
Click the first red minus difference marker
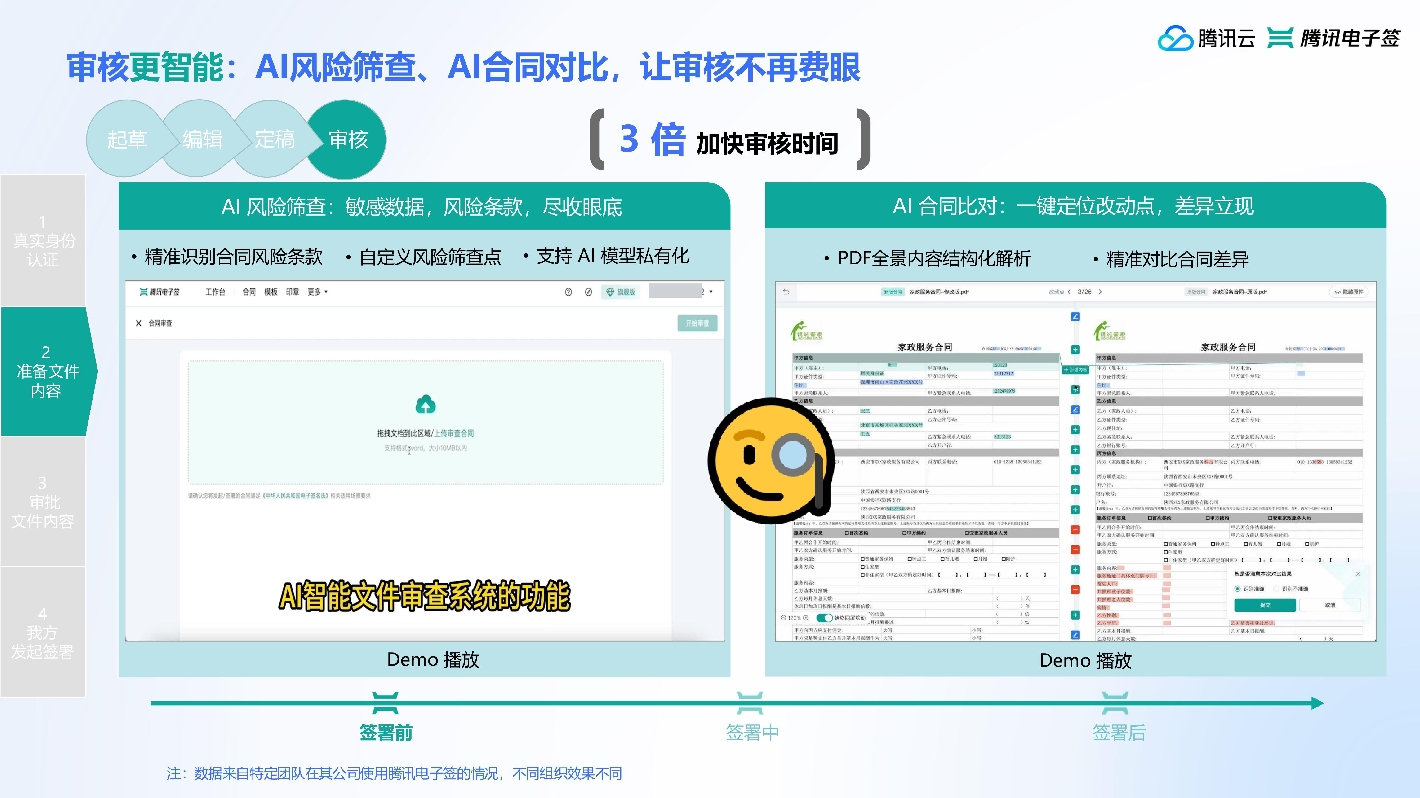coord(1075,529)
